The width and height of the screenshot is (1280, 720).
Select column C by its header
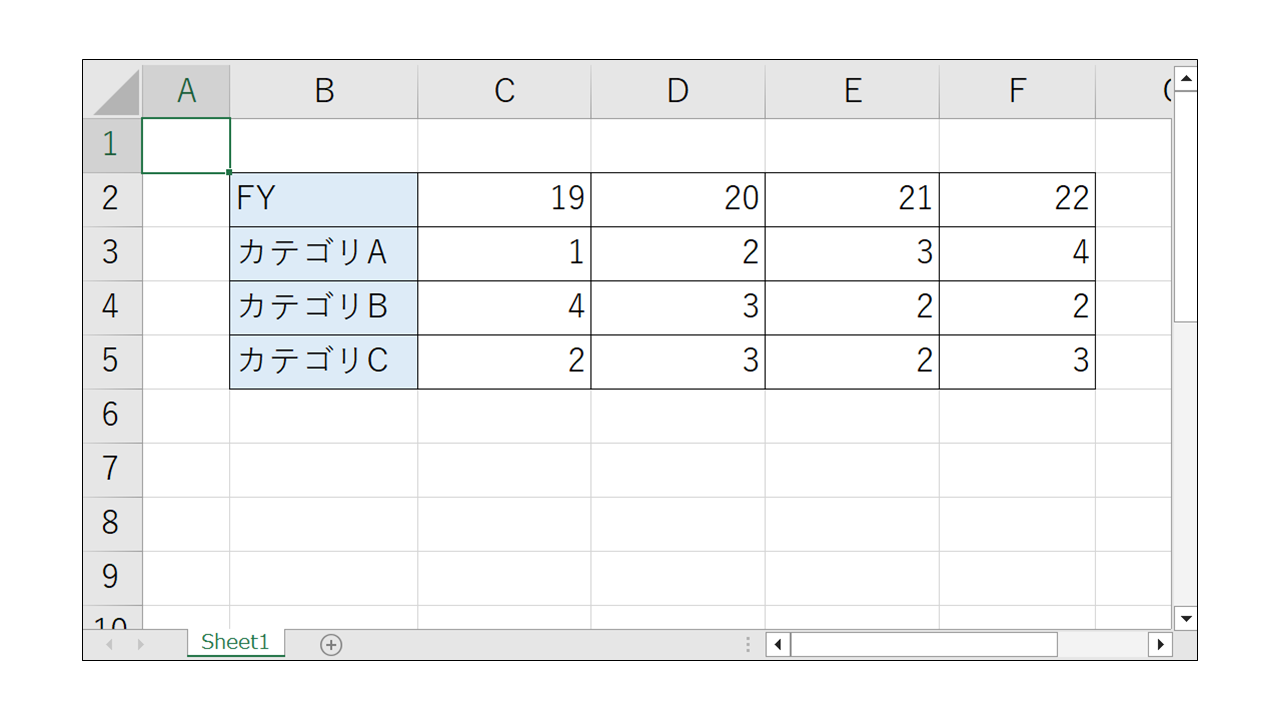504,91
